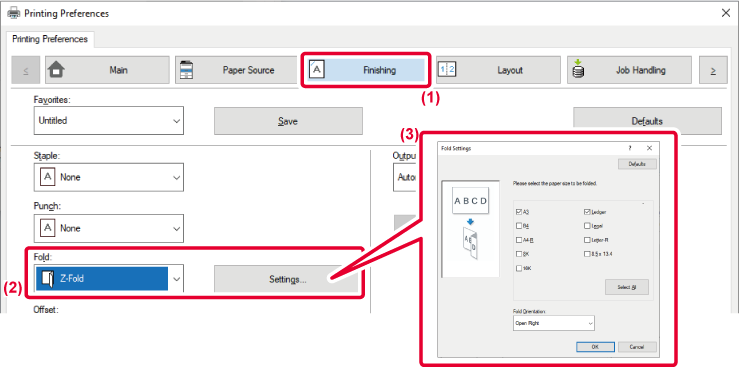Click the Select All button
Screen dimensions: 739x371
(627, 287)
